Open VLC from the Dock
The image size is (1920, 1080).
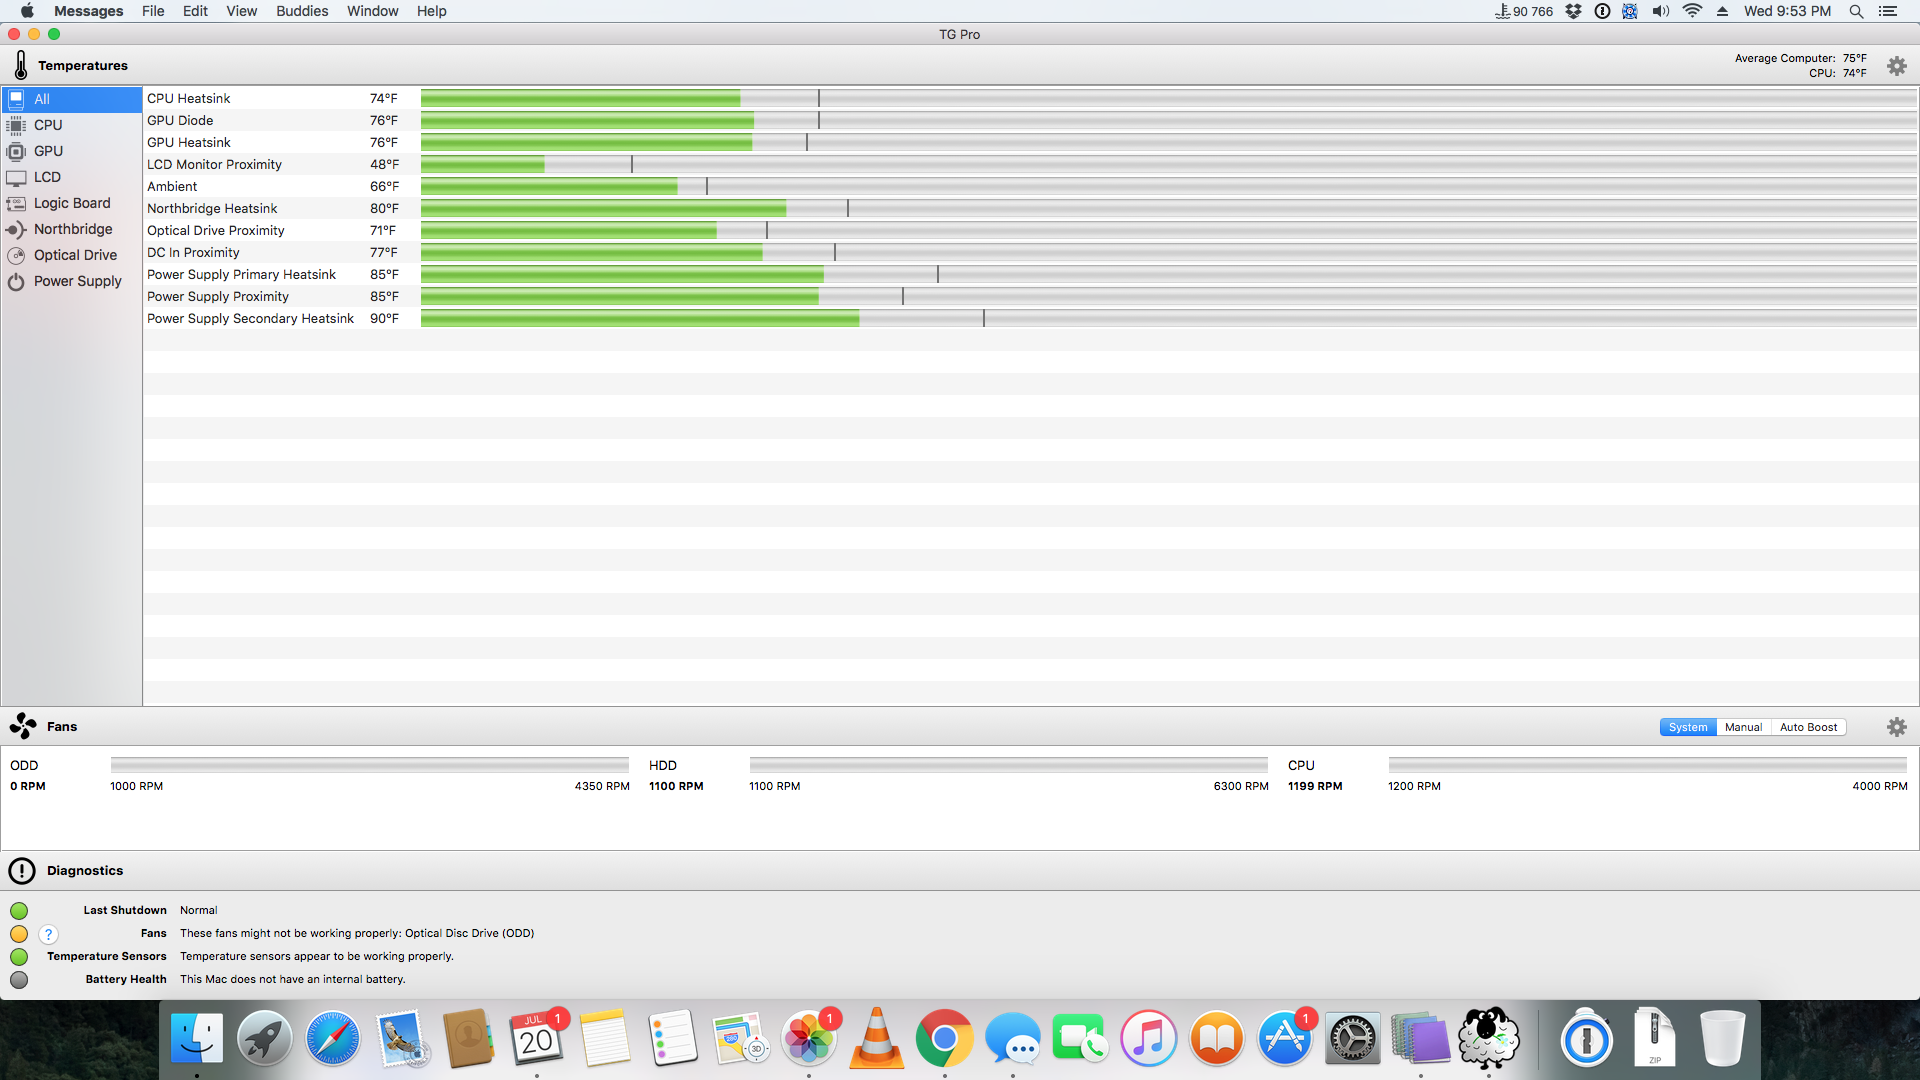(876, 1040)
